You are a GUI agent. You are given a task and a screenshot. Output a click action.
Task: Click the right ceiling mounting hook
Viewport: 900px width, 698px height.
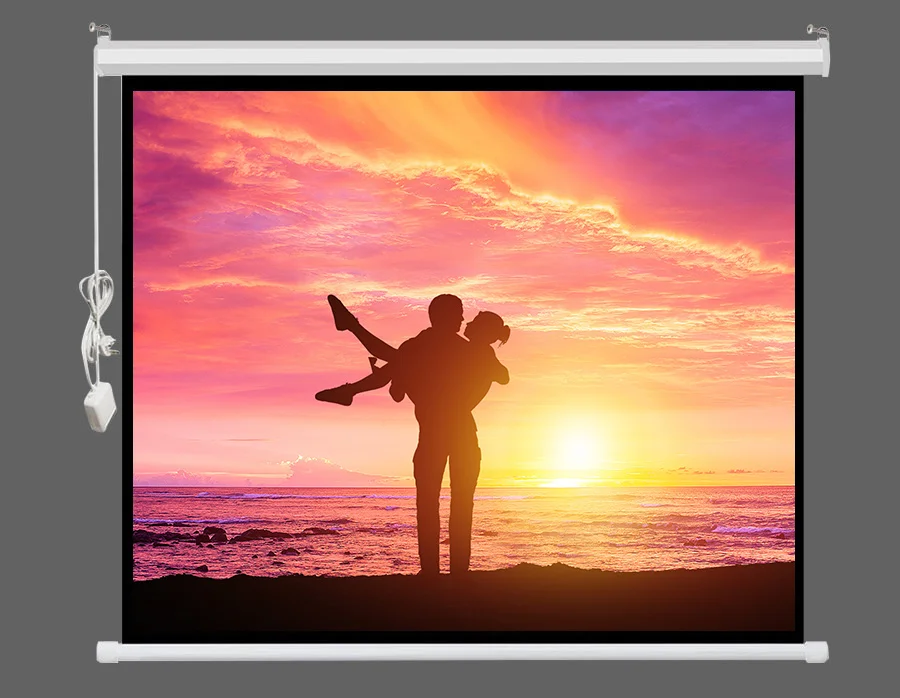pyautogui.click(x=817, y=32)
